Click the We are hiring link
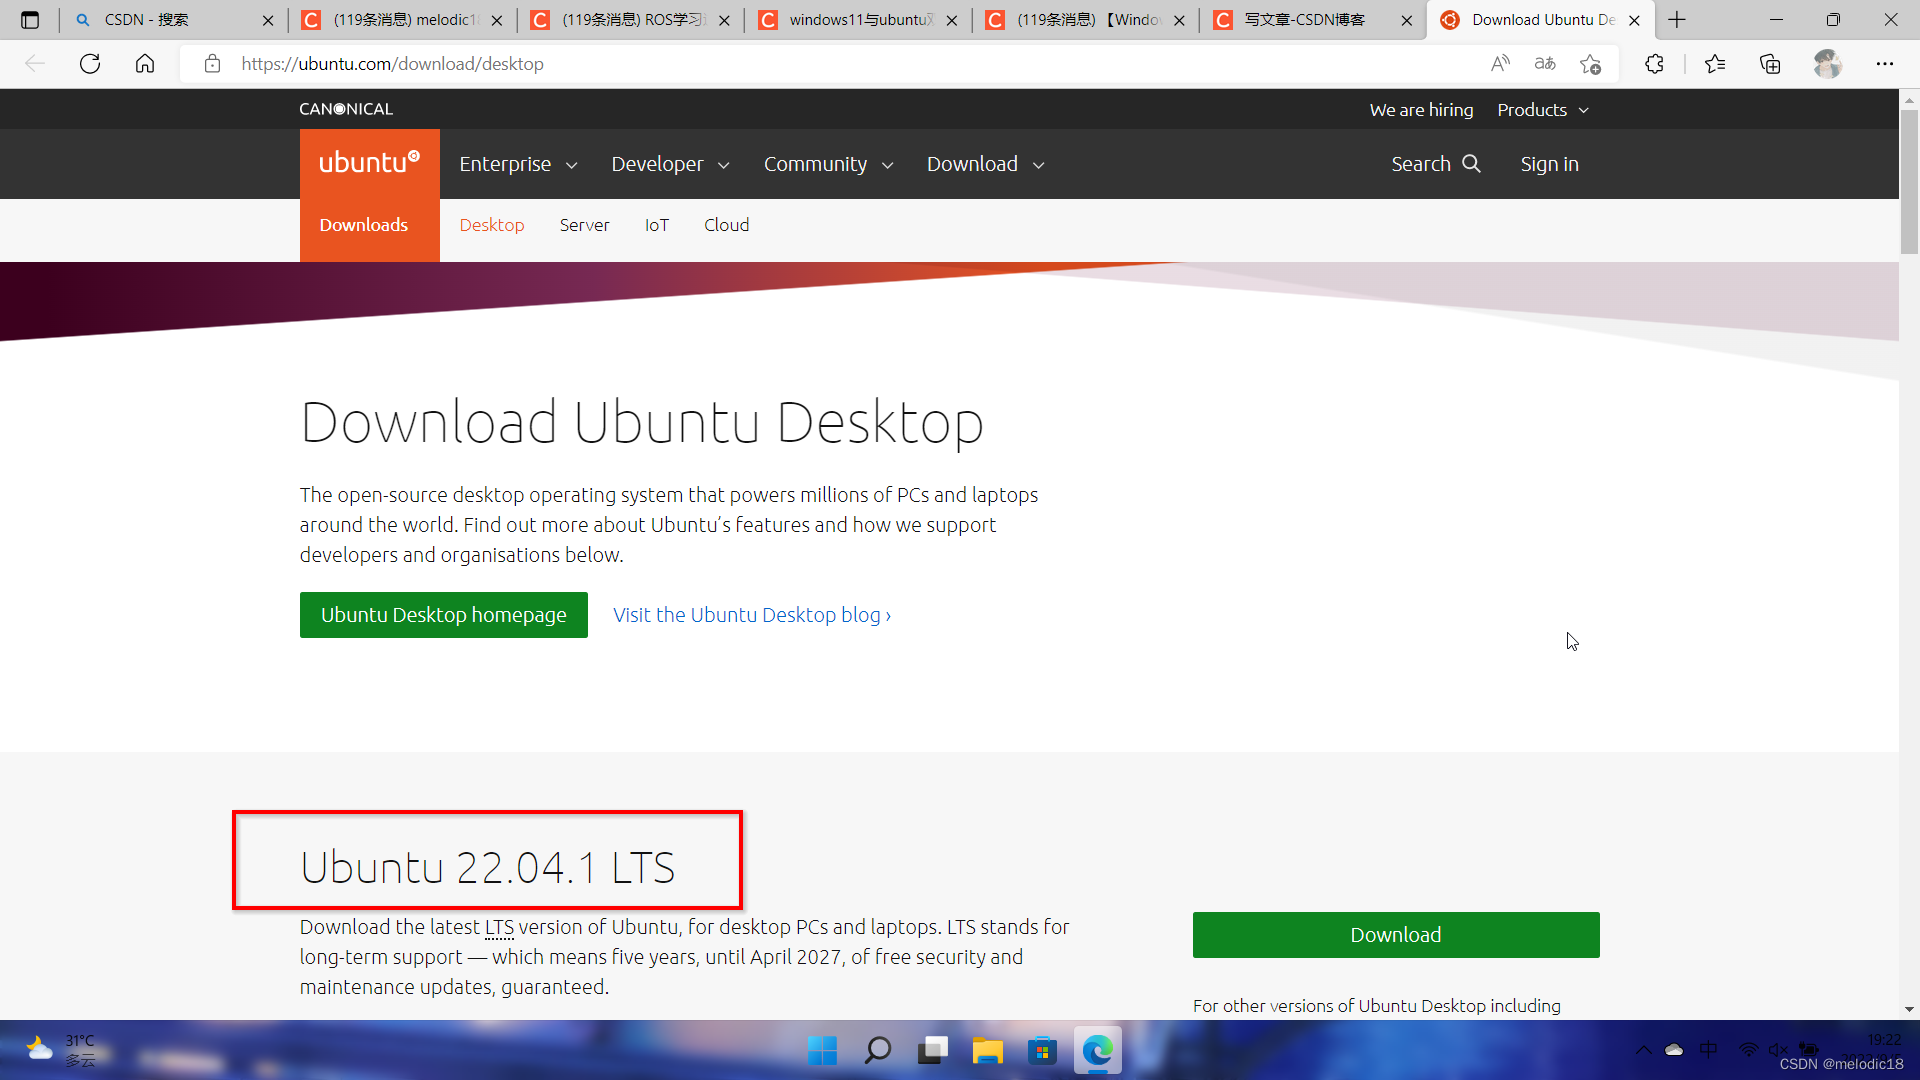Screen dimensions: 1920x1080 coord(1421,110)
